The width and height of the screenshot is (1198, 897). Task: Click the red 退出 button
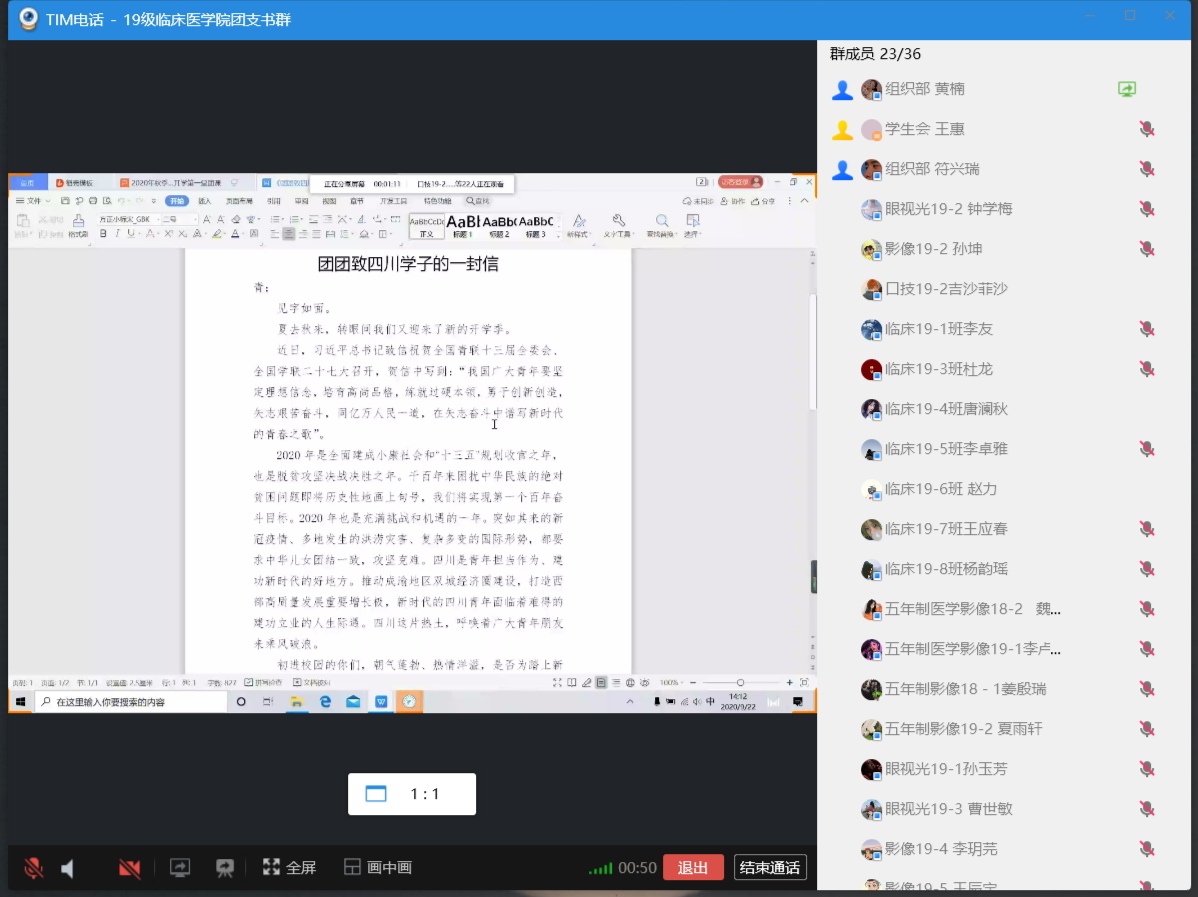pos(692,868)
